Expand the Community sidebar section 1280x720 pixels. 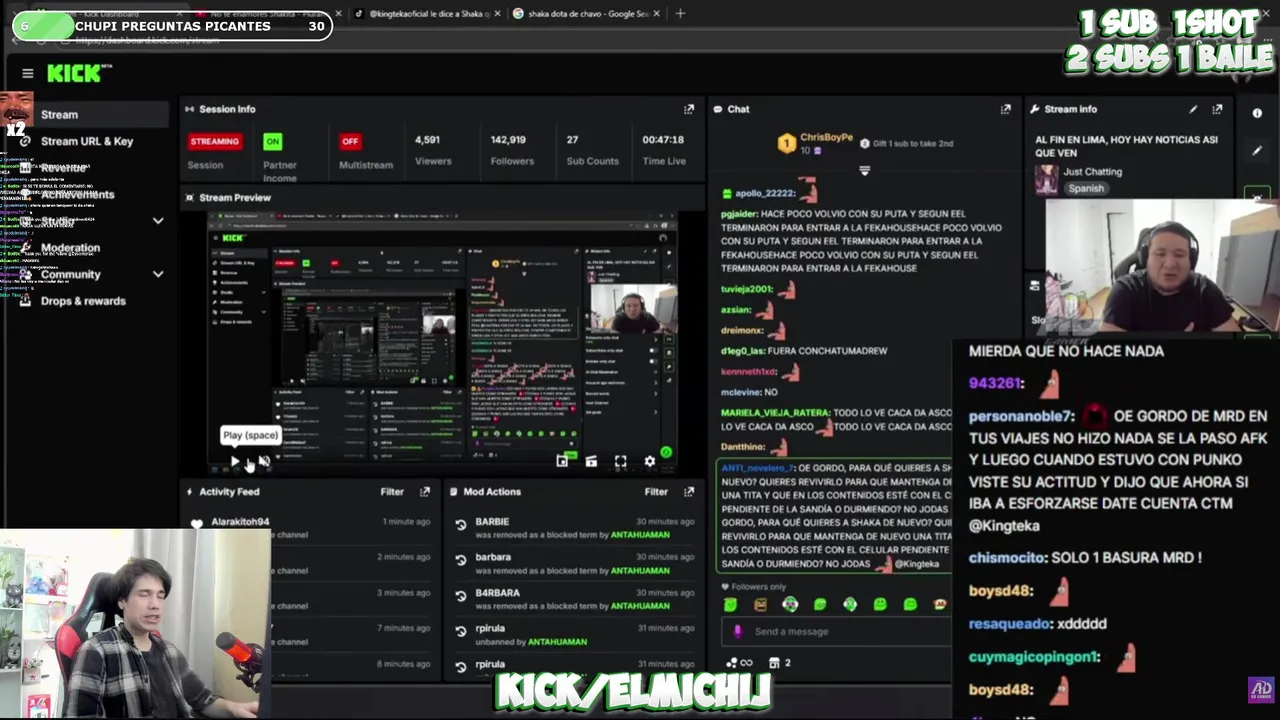point(158,274)
